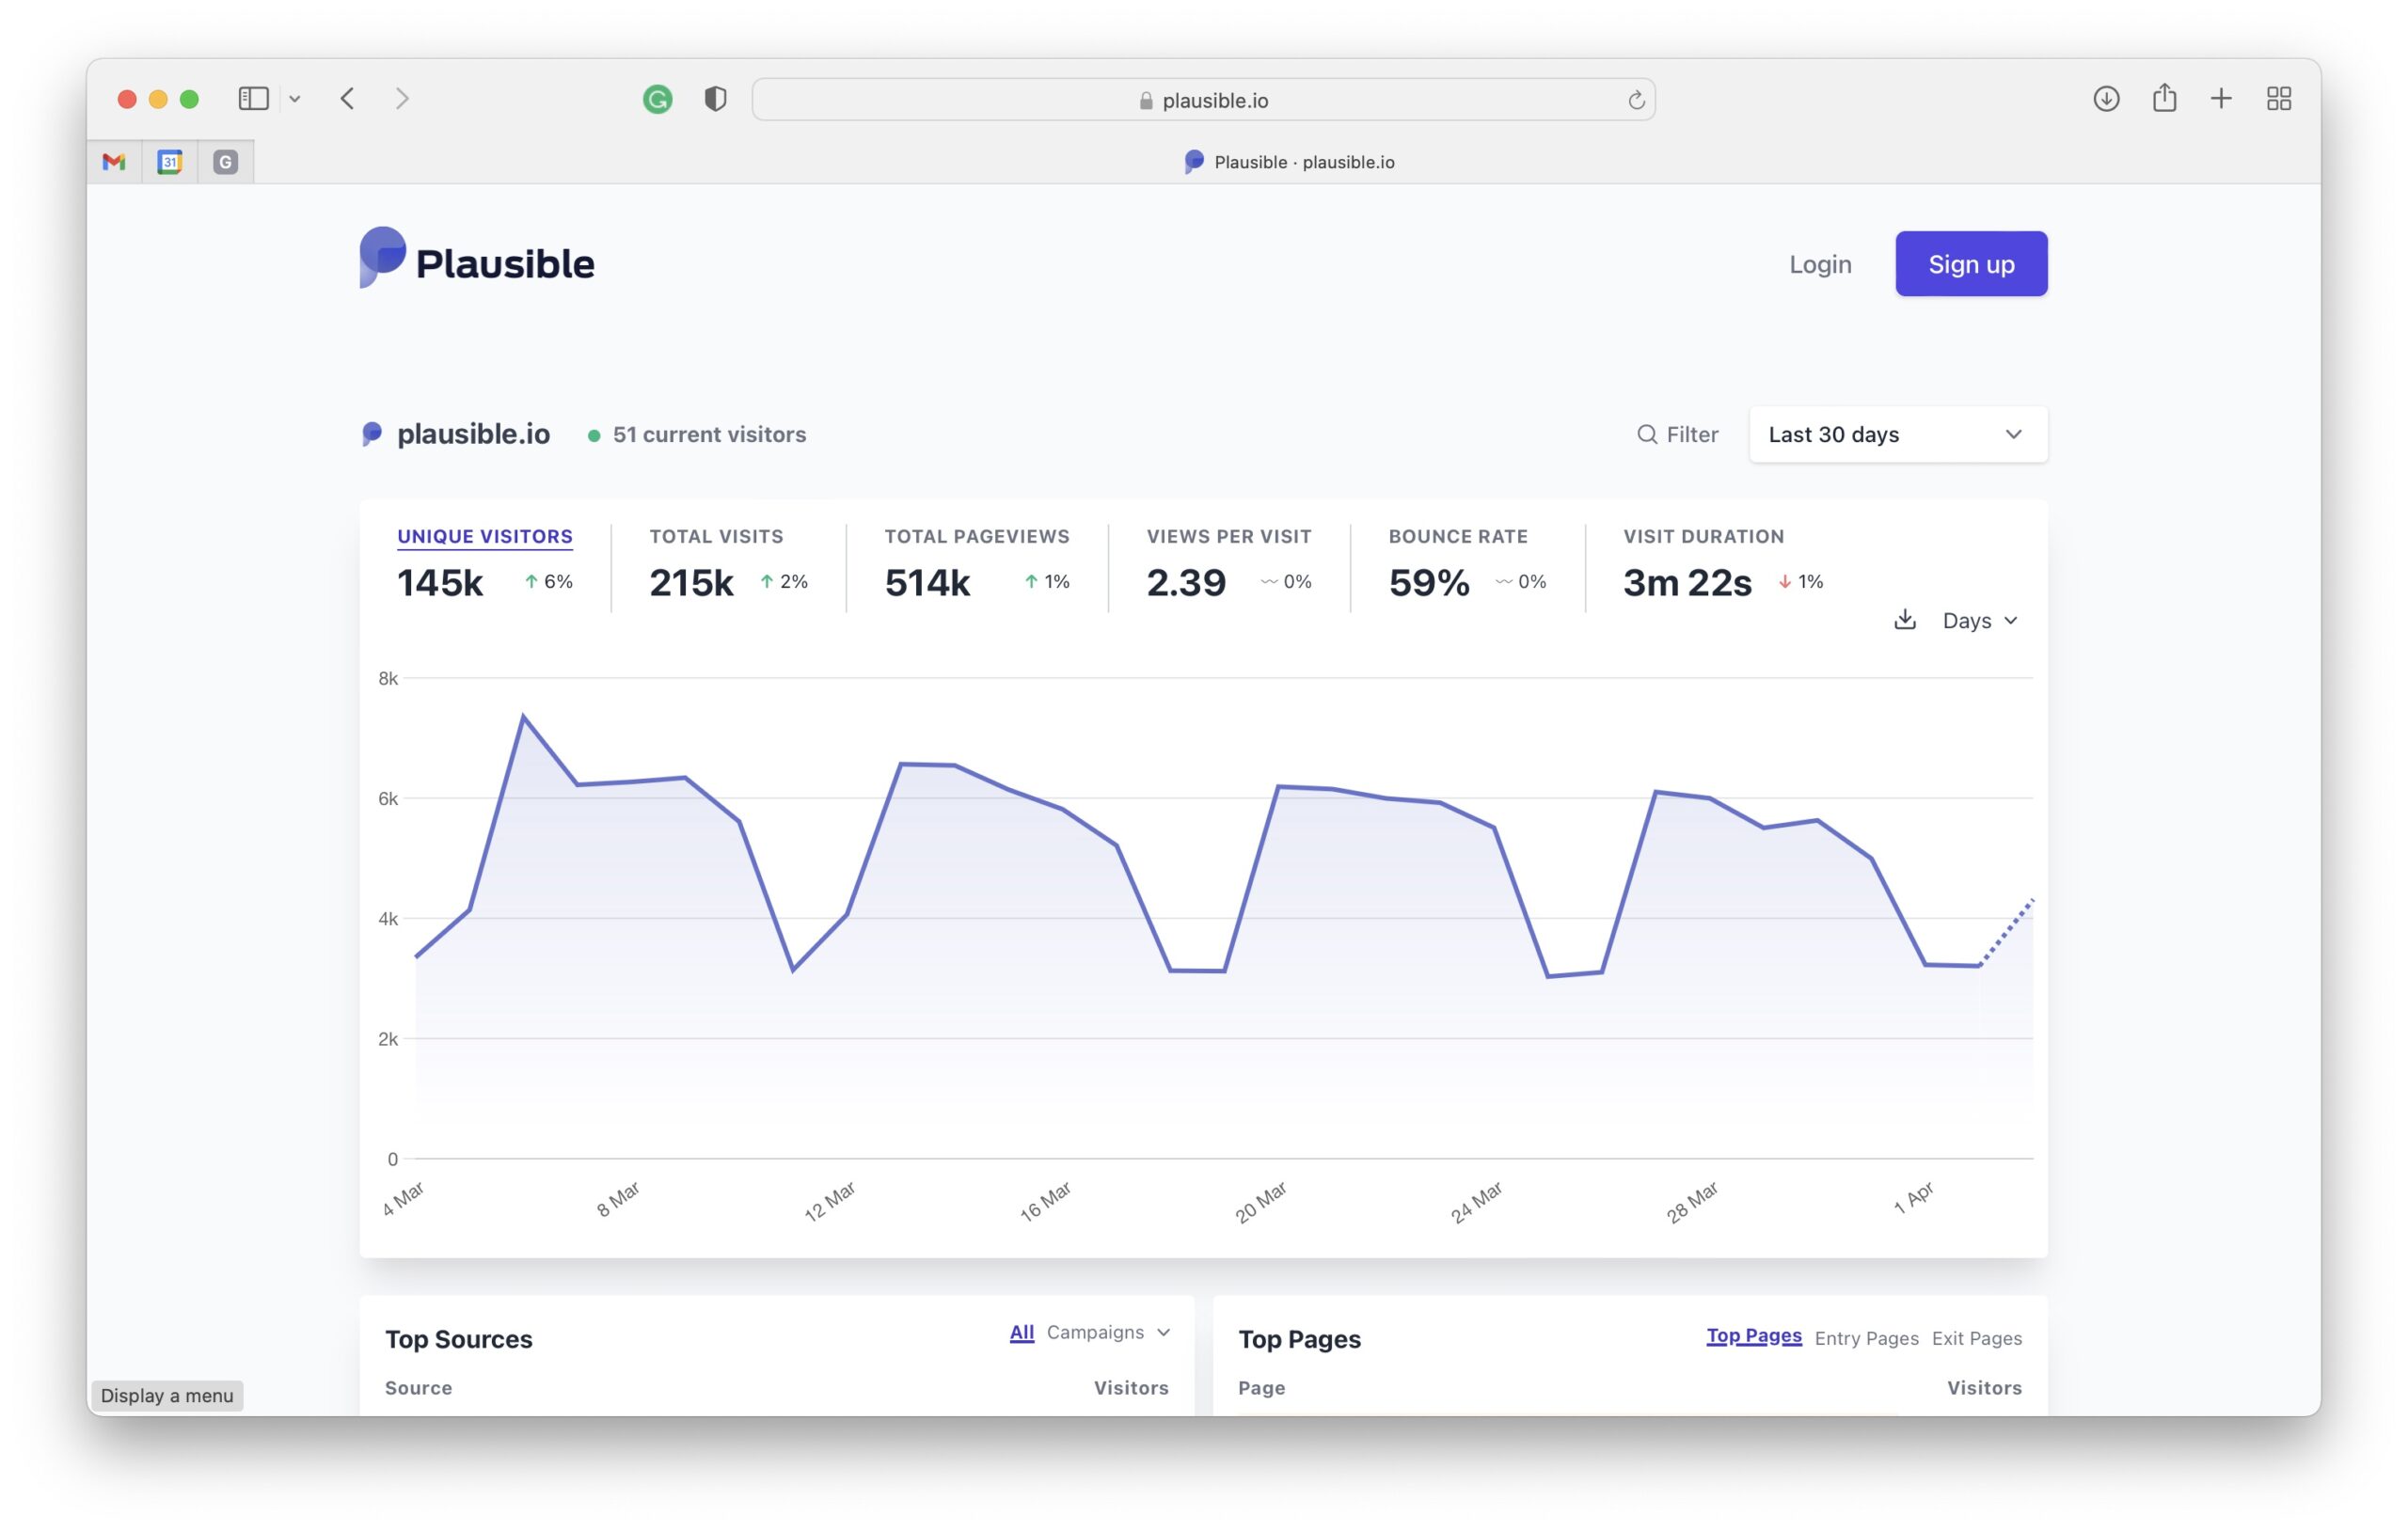Image resolution: width=2408 pixels, height=1531 pixels.
Task: Select All in Top Sources
Action: coord(1021,1332)
